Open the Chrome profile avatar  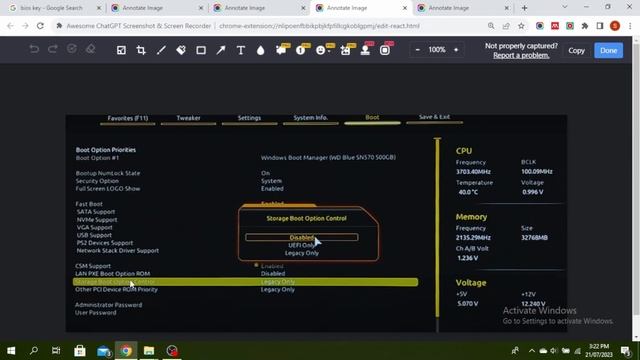tap(615, 26)
